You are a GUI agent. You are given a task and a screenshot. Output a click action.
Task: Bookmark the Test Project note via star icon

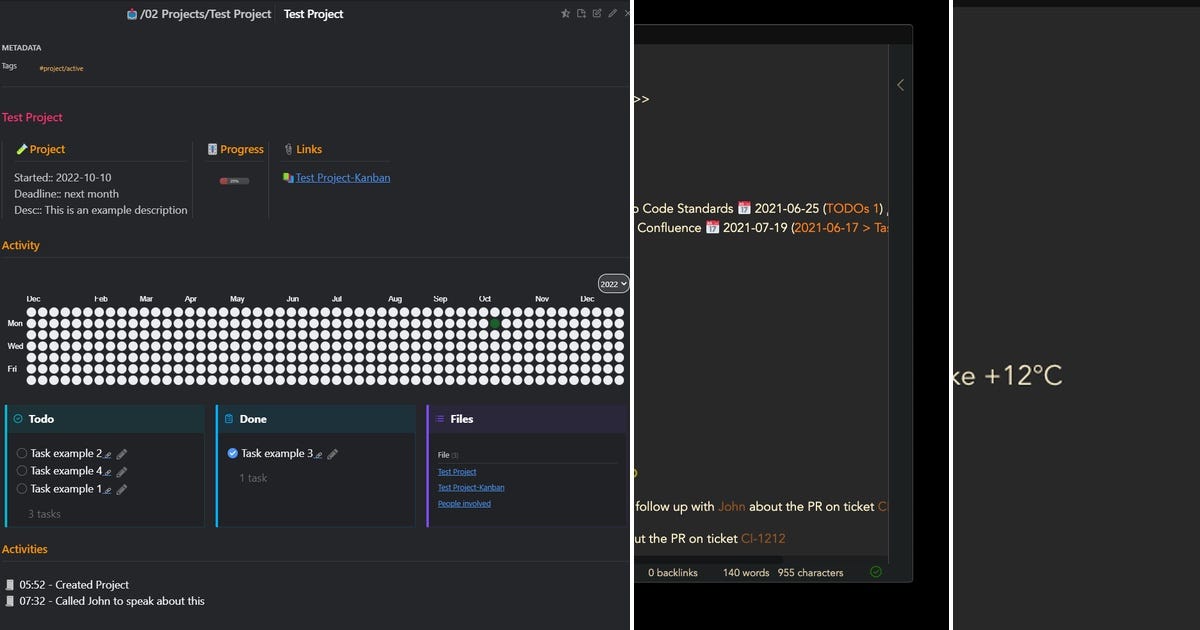click(x=566, y=13)
